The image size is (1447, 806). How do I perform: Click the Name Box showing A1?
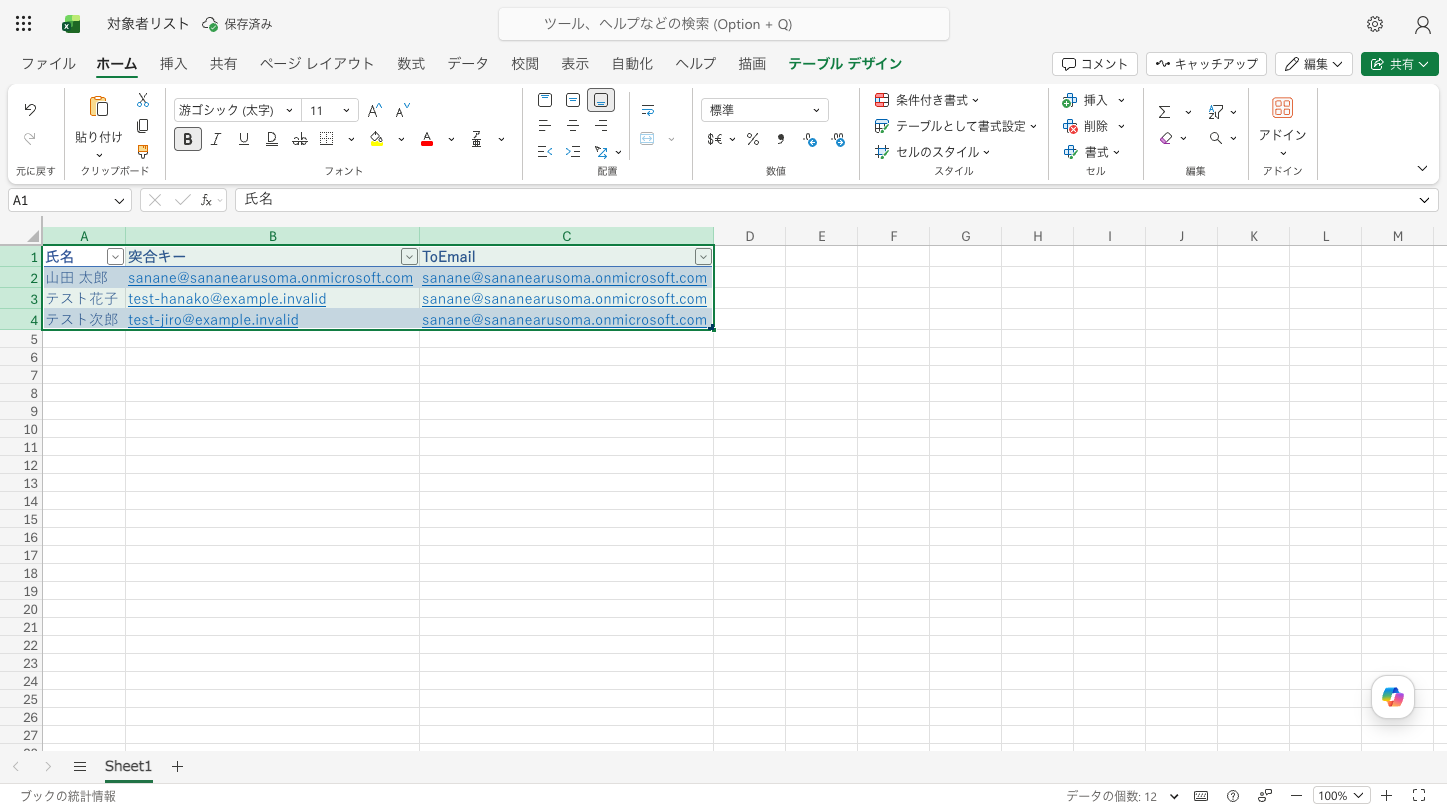point(70,200)
